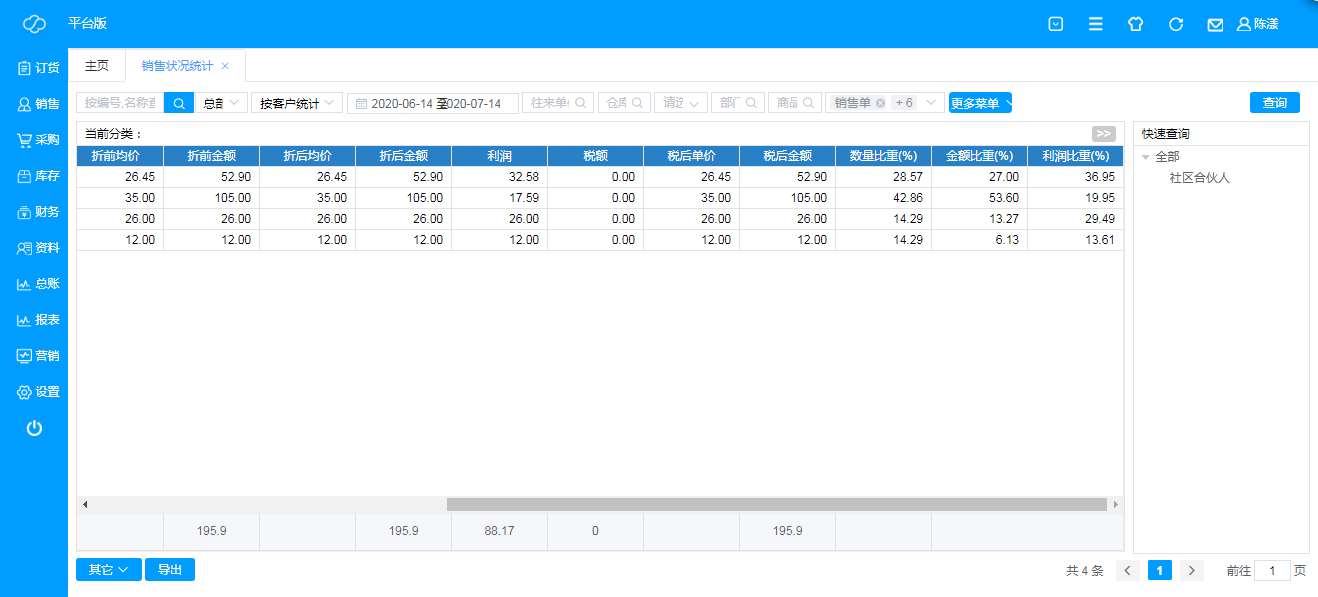
Task: Switch to the 主页 home tab
Action: point(96,66)
